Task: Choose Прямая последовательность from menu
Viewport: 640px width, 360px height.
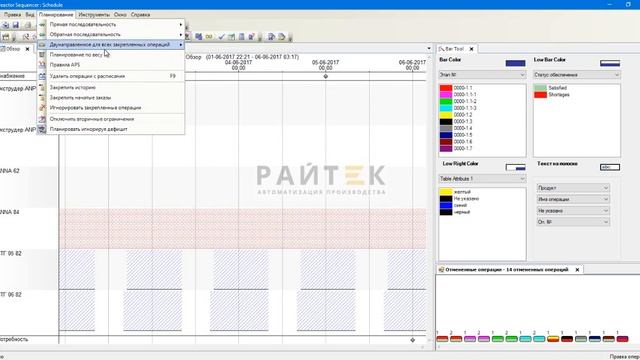Action: [111, 24]
